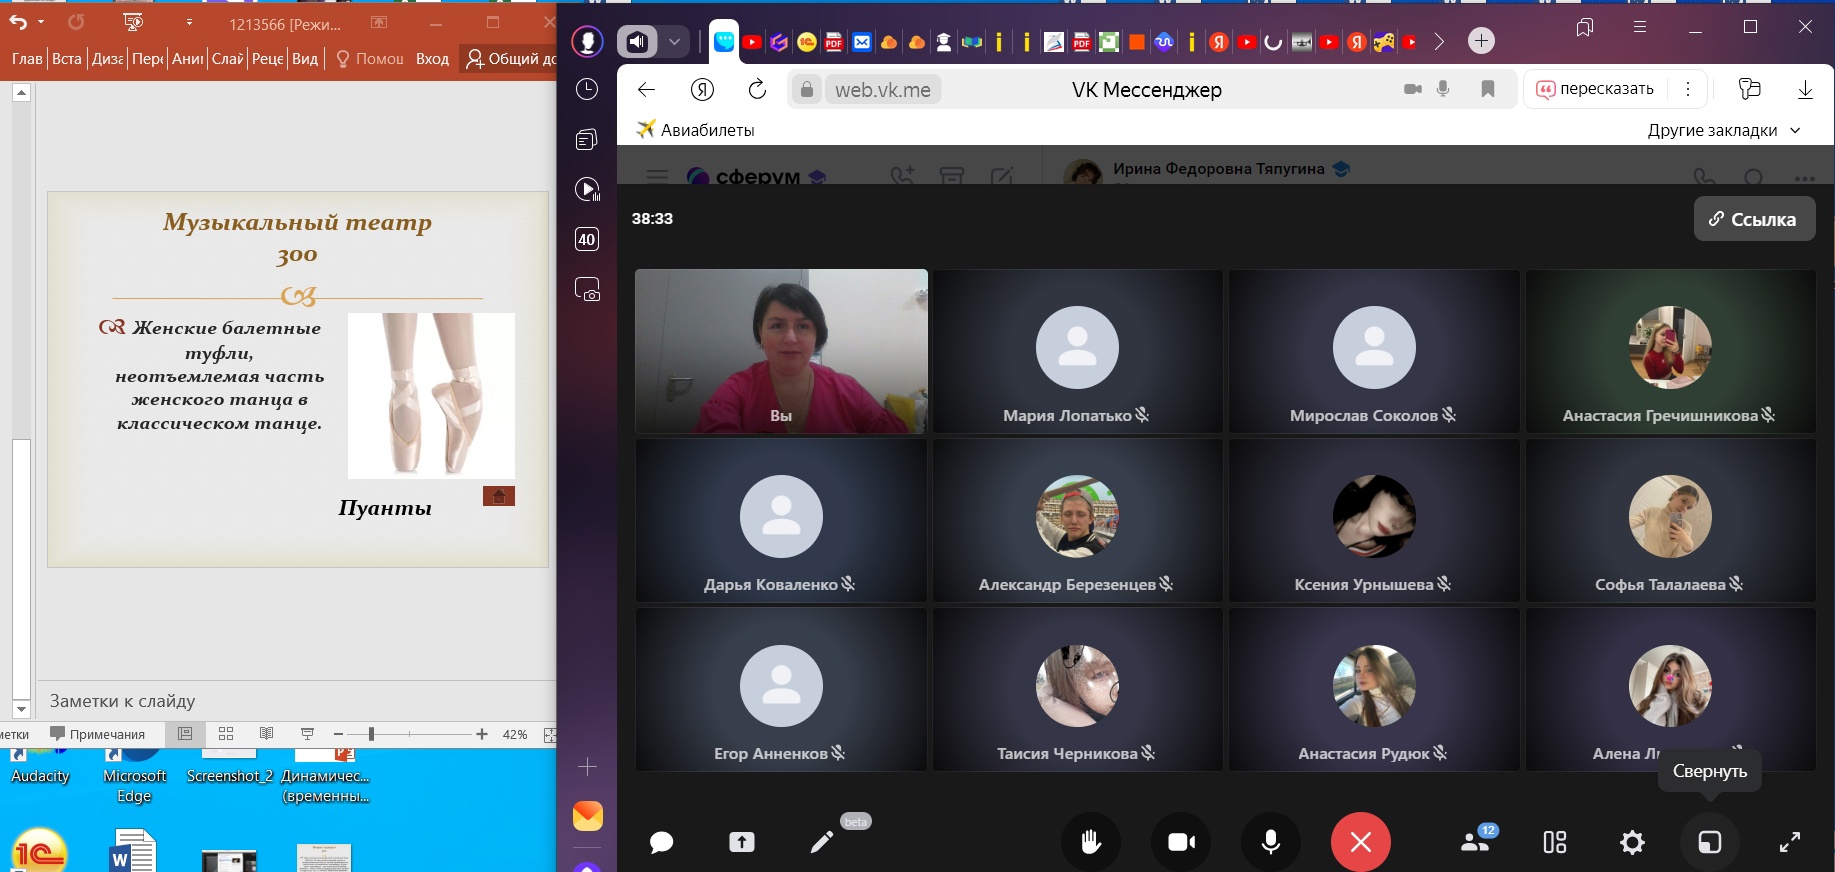Reload the web.vk.me page
This screenshot has width=1835, height=872.
[757, 90]
